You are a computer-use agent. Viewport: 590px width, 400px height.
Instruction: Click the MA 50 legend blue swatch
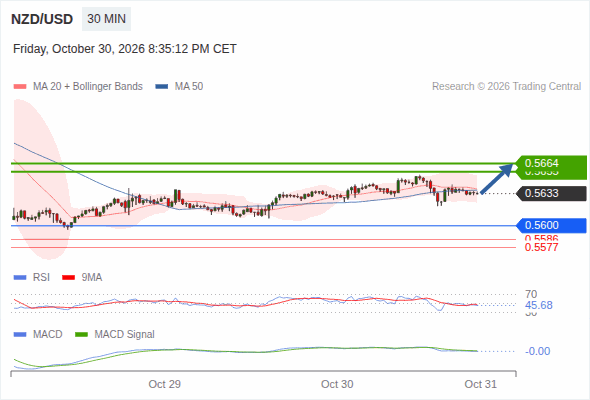(161, 87)
